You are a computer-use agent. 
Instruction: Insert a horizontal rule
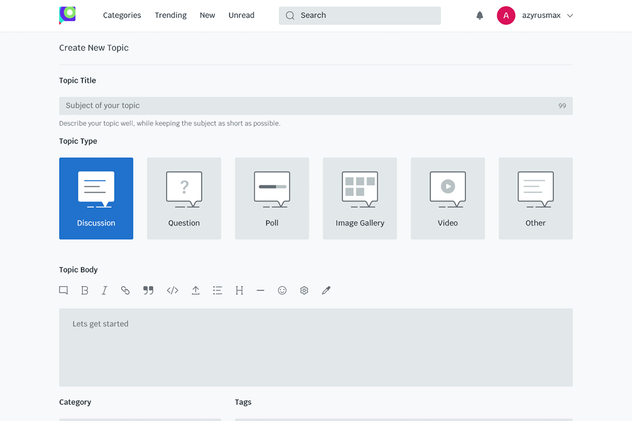(260, 290)
